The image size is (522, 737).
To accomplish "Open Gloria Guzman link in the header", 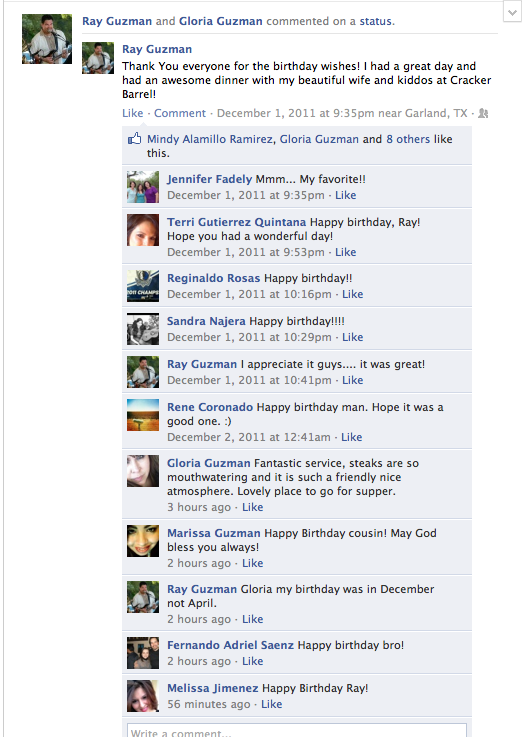I will coord(221,21).
